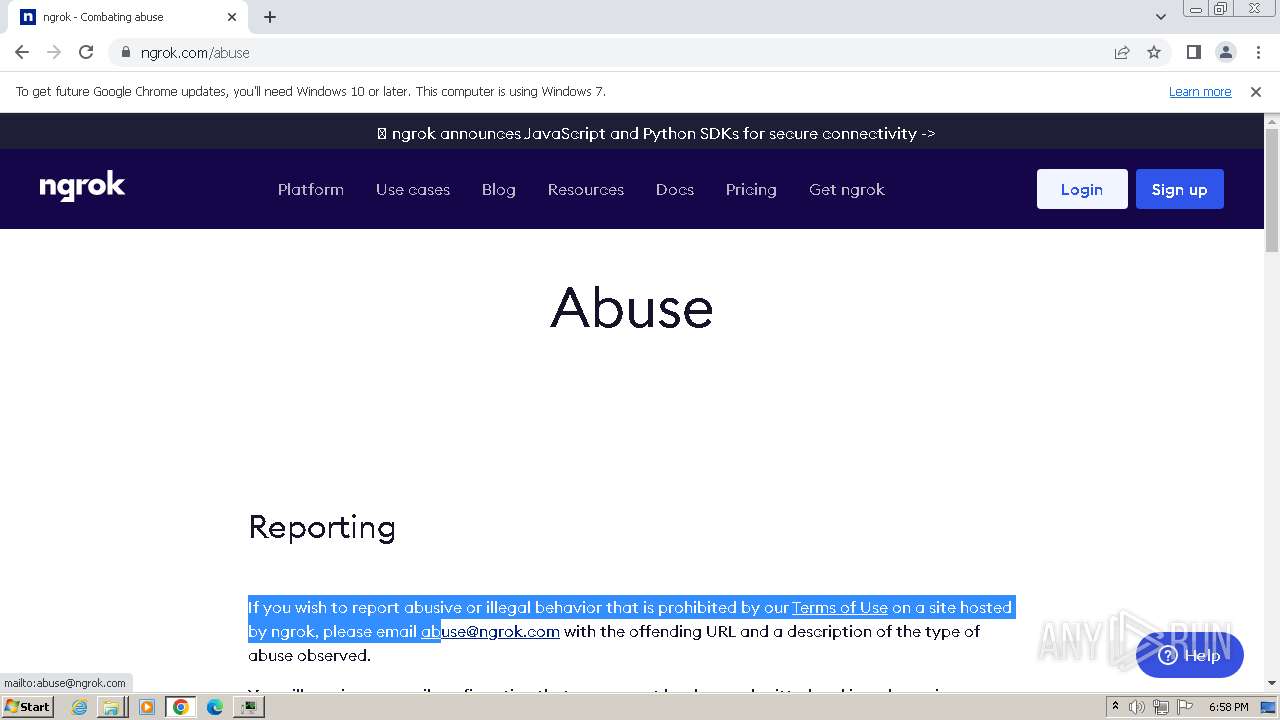The width and height of the screenshot is (1280, 720).
Task: Open the volume control tray icon
Action: click(x=1137, y=707)
